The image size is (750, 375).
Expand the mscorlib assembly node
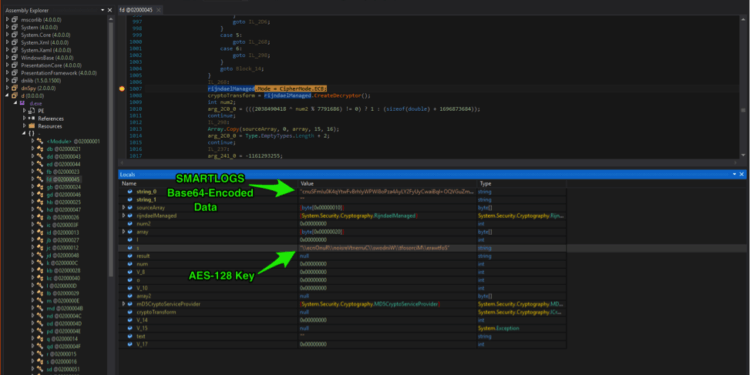coord(7,20)
